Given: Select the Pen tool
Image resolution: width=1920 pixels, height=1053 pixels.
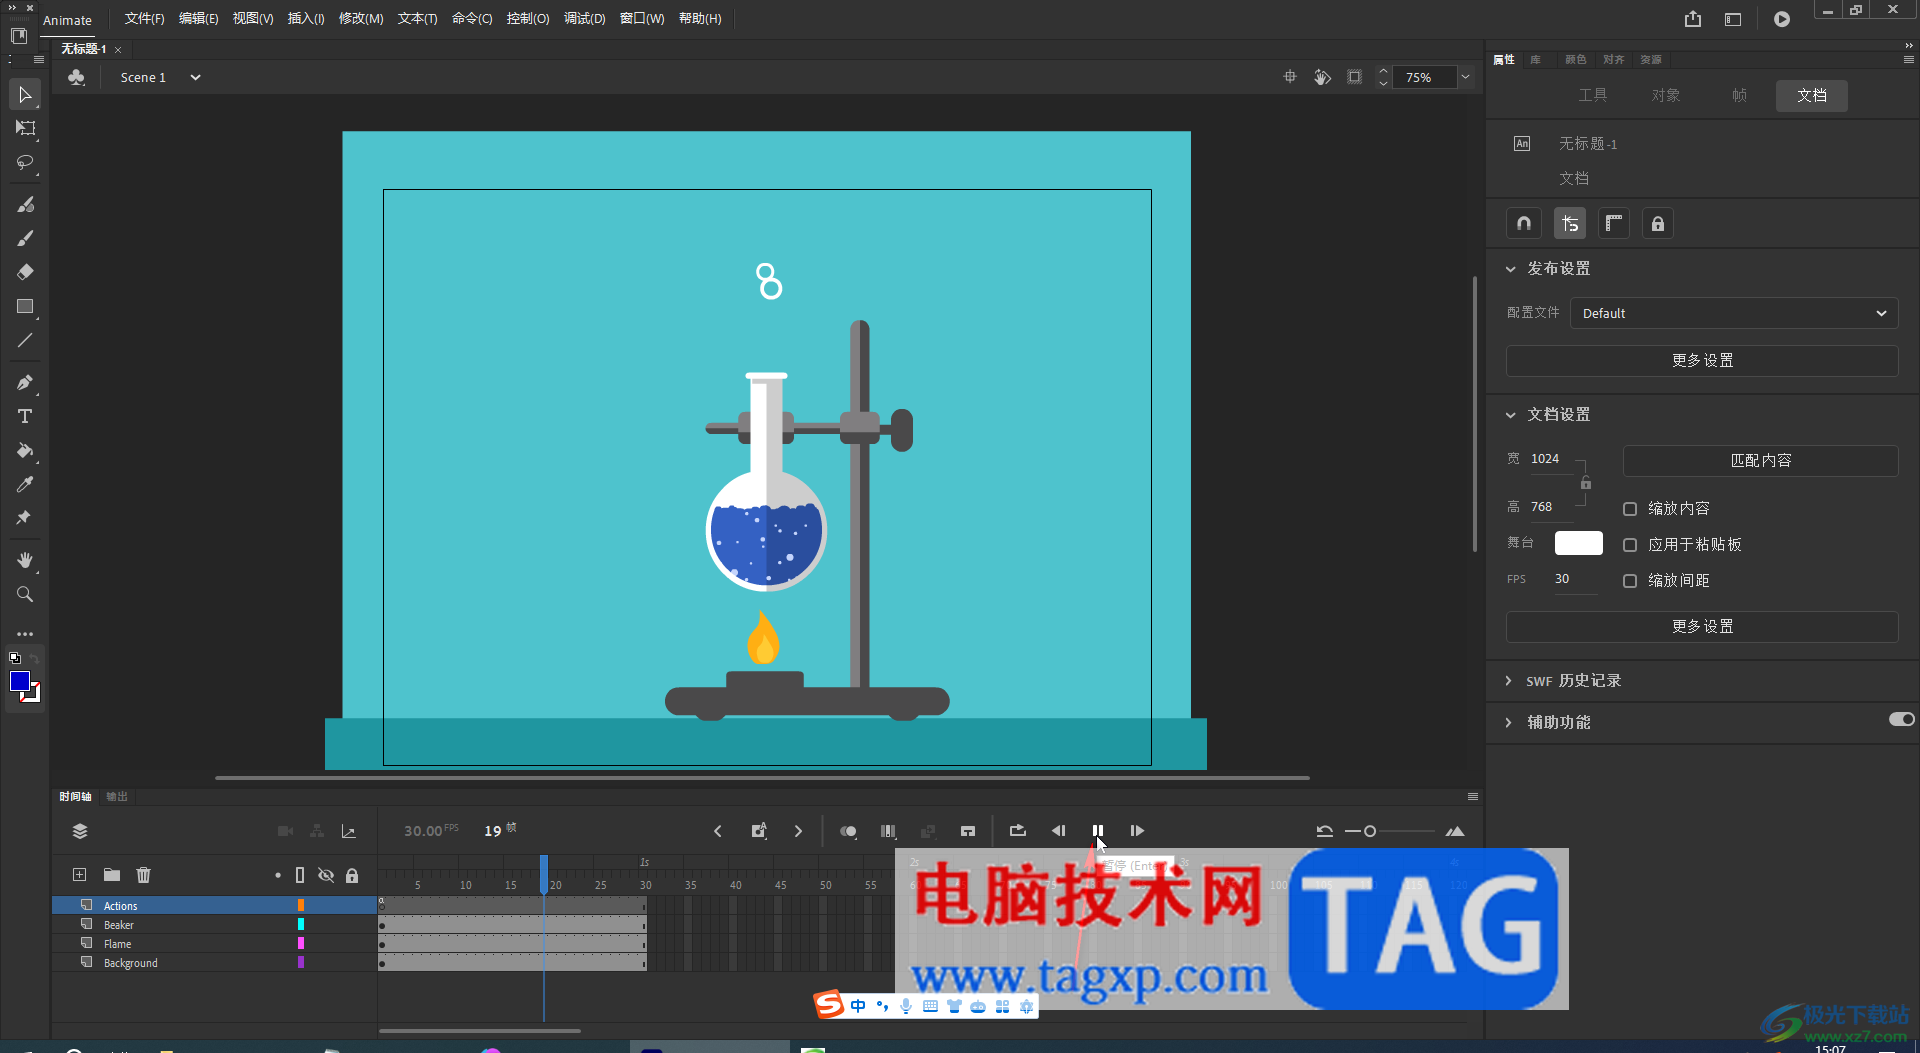Looking at the screenshot, I should [25, 382].
